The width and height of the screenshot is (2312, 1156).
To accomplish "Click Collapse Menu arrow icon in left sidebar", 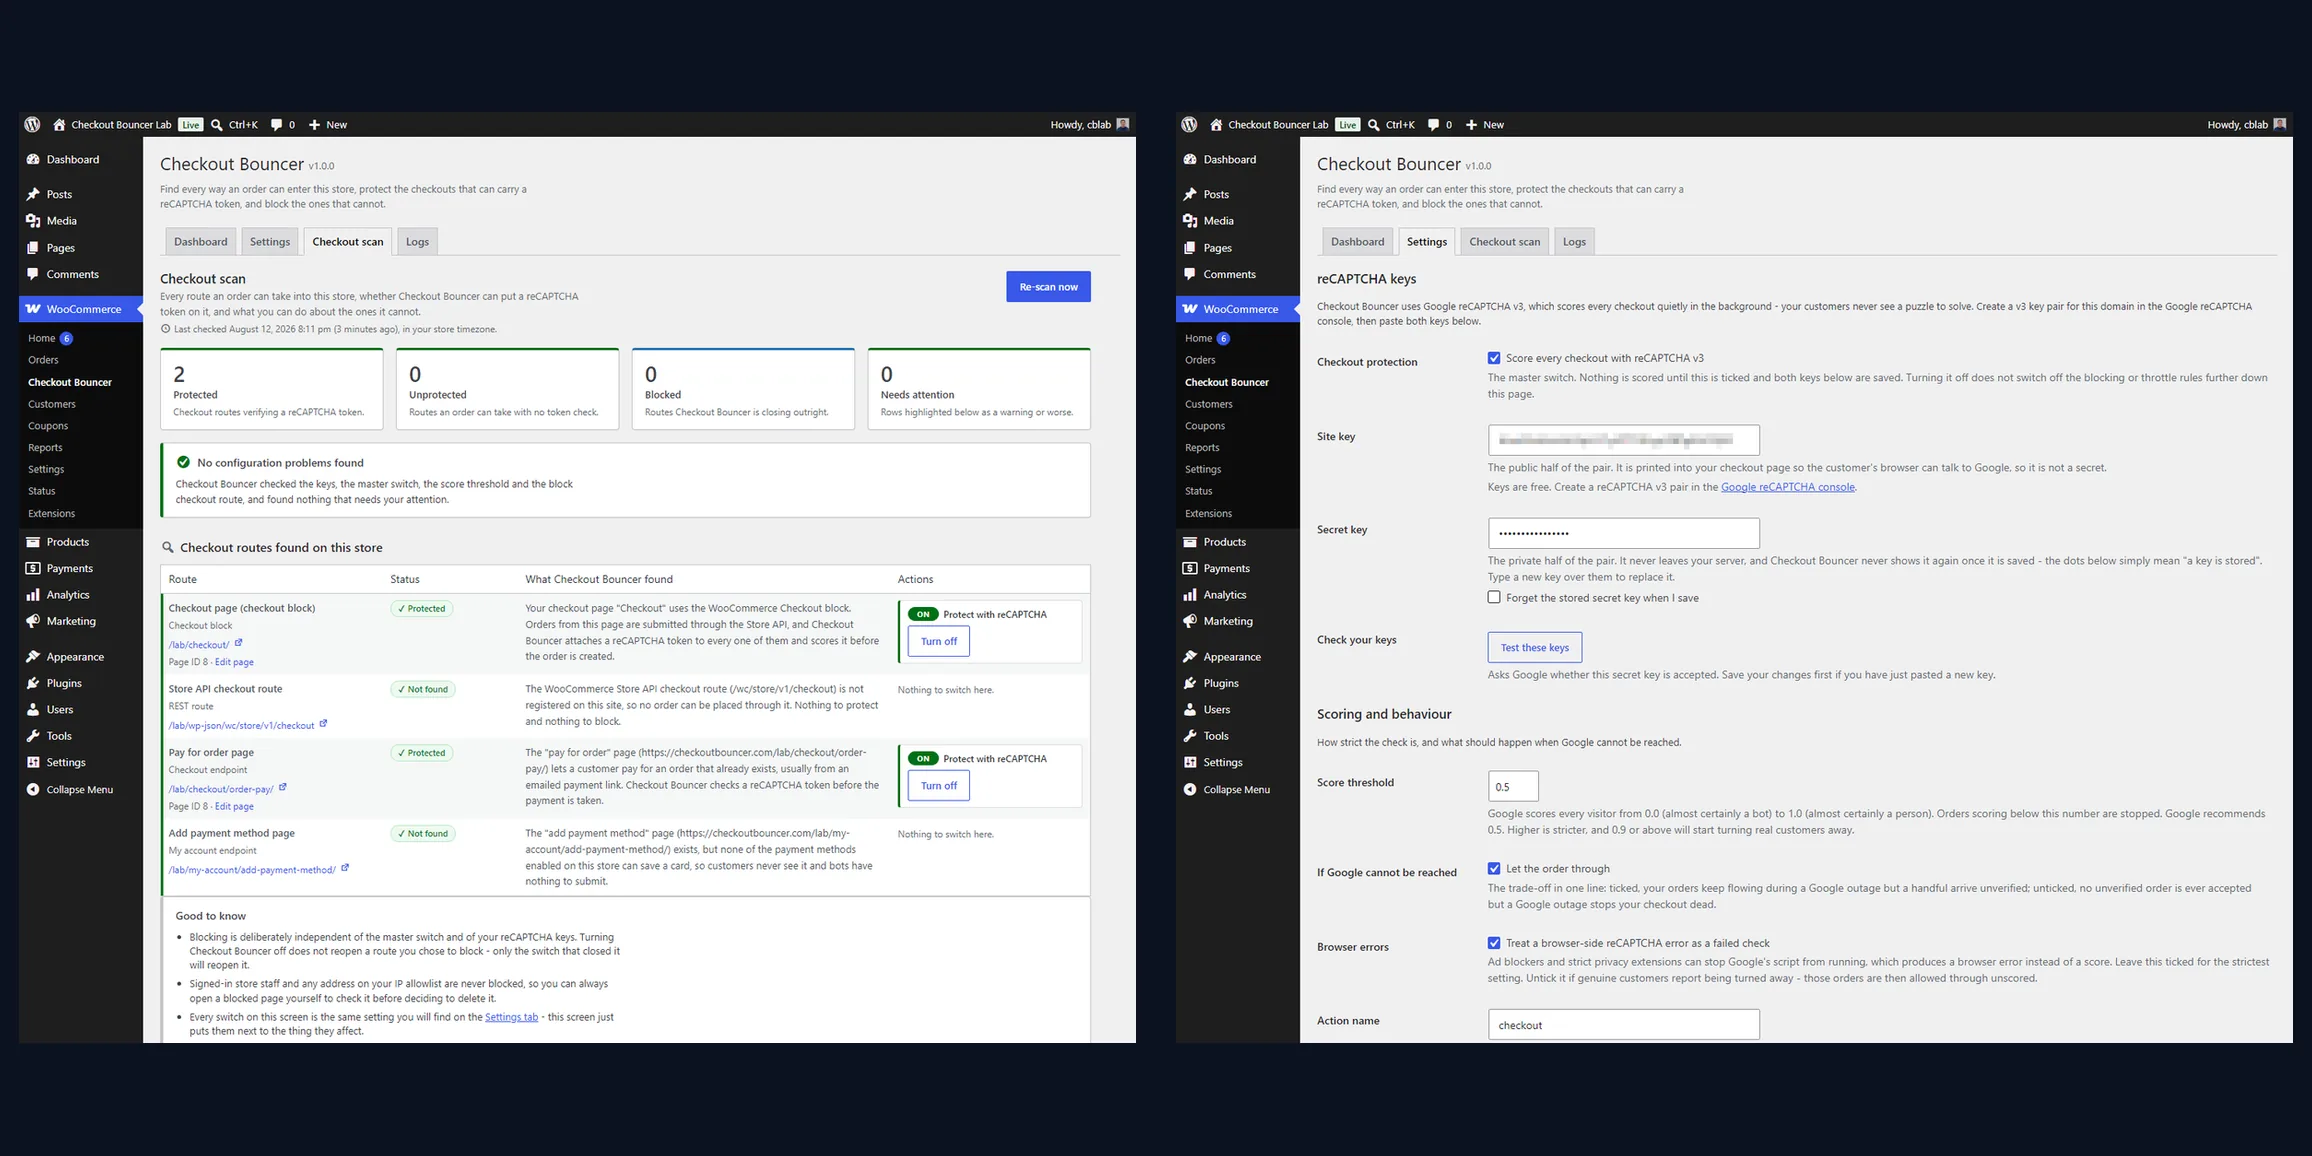I will click(x=33, y=790).
